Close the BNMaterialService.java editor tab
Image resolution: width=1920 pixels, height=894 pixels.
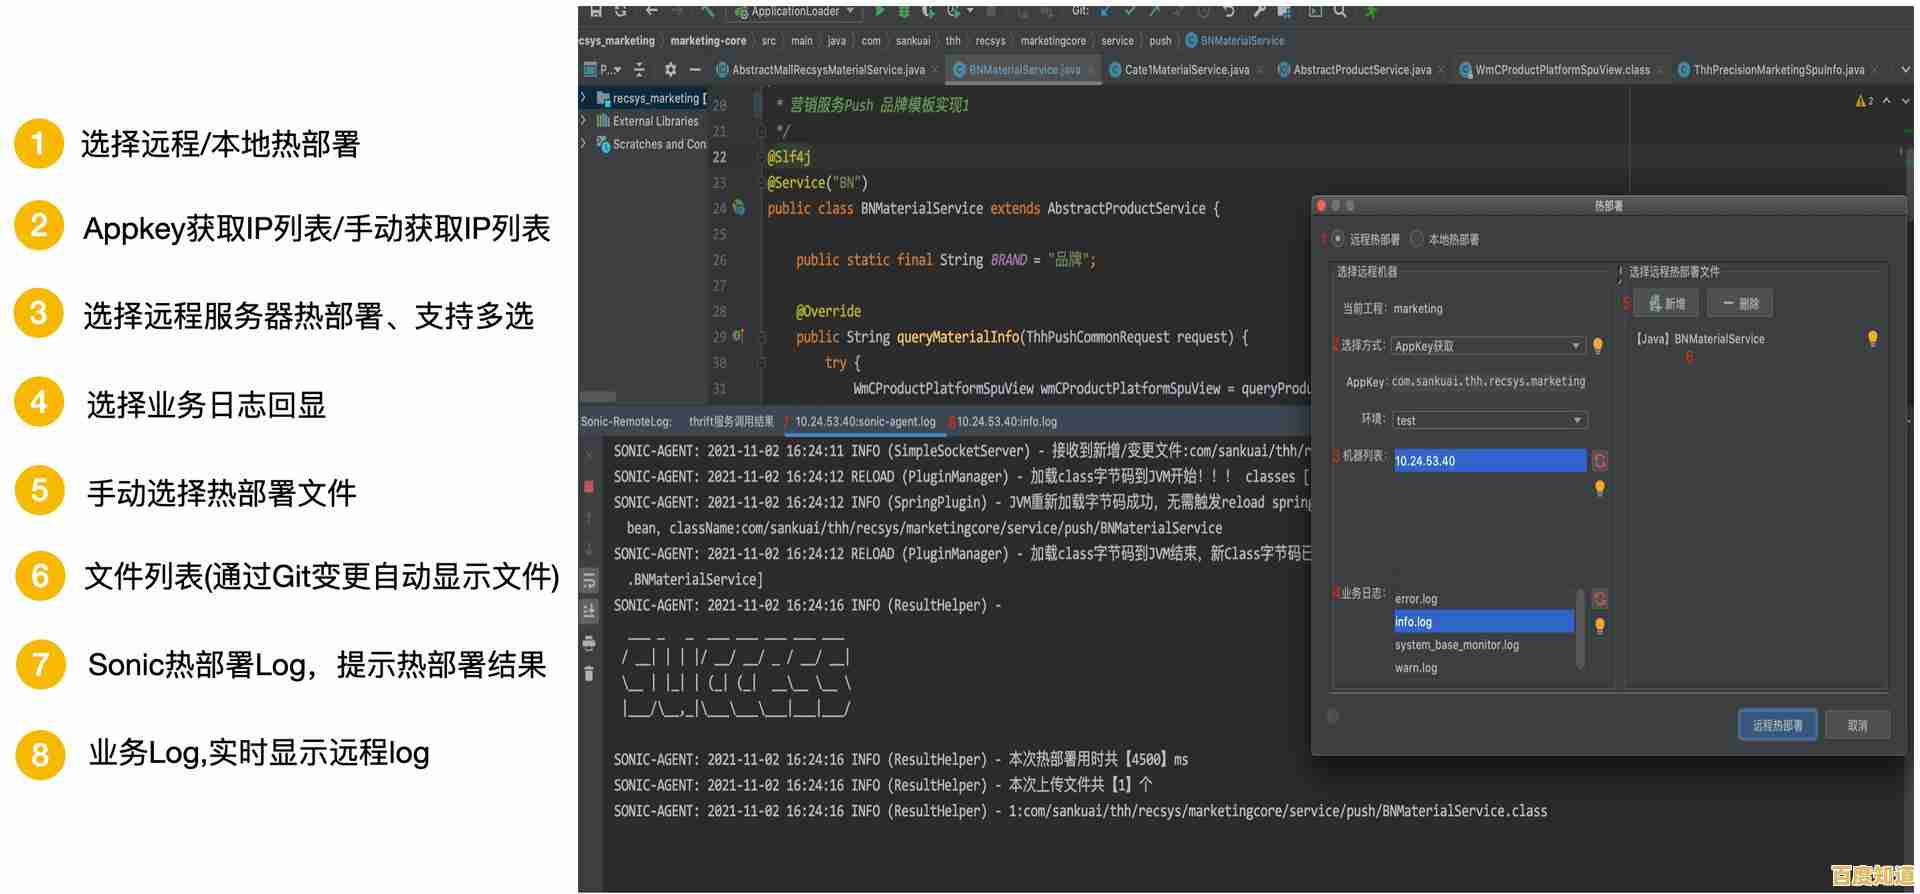pos(1091,70)
